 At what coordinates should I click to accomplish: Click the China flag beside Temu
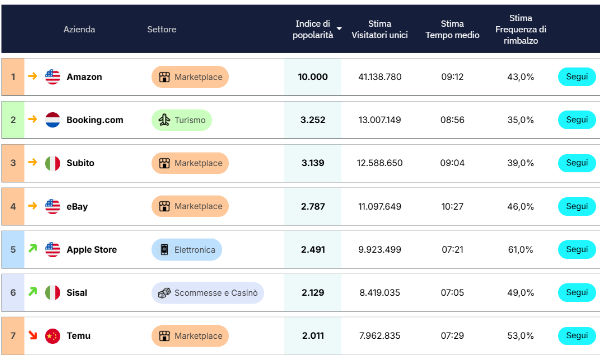click(52, 336)
